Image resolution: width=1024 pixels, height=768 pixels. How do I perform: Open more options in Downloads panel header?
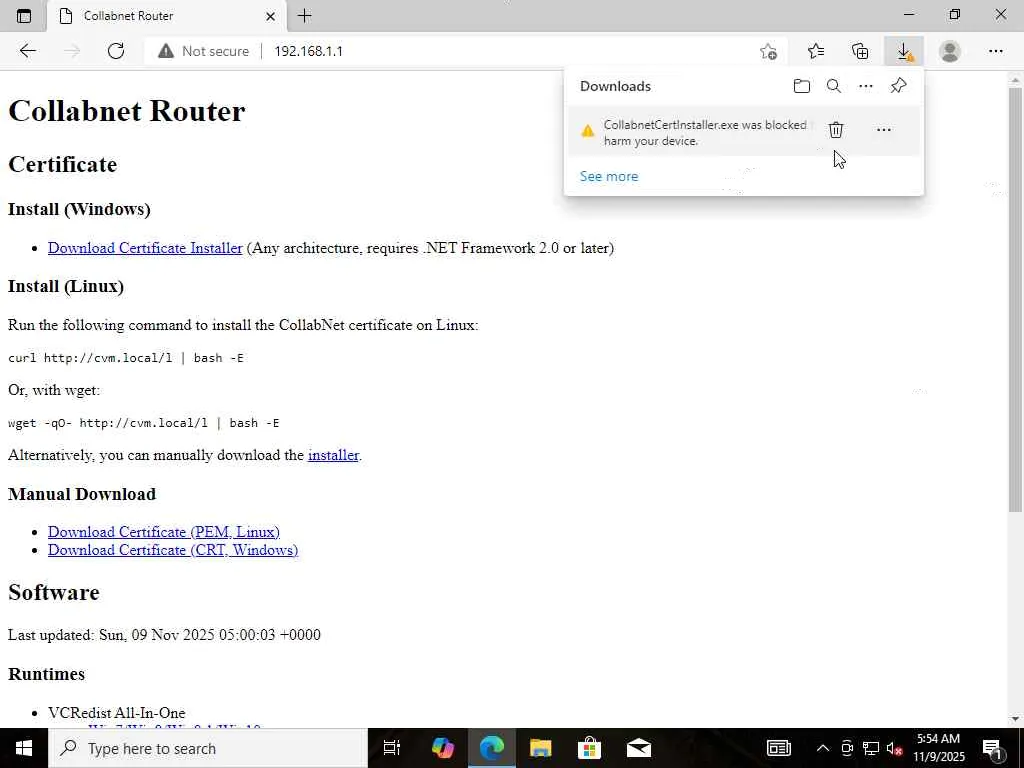click(x=865, y=86)
